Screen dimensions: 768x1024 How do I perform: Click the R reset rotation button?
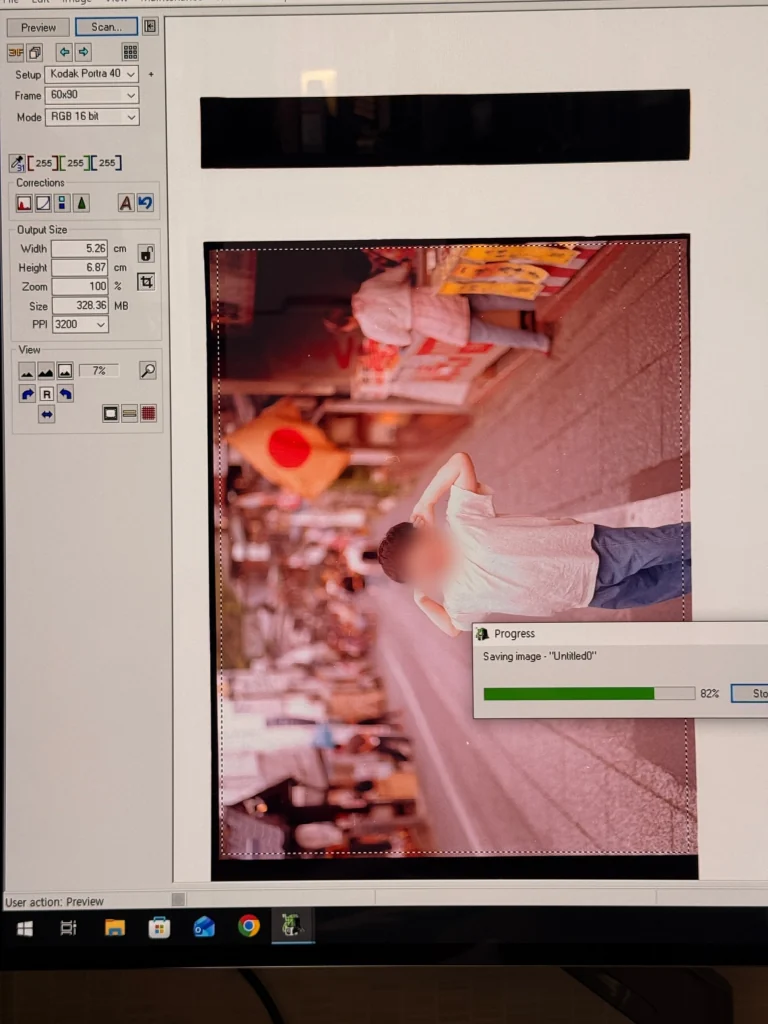click(46, 394)
